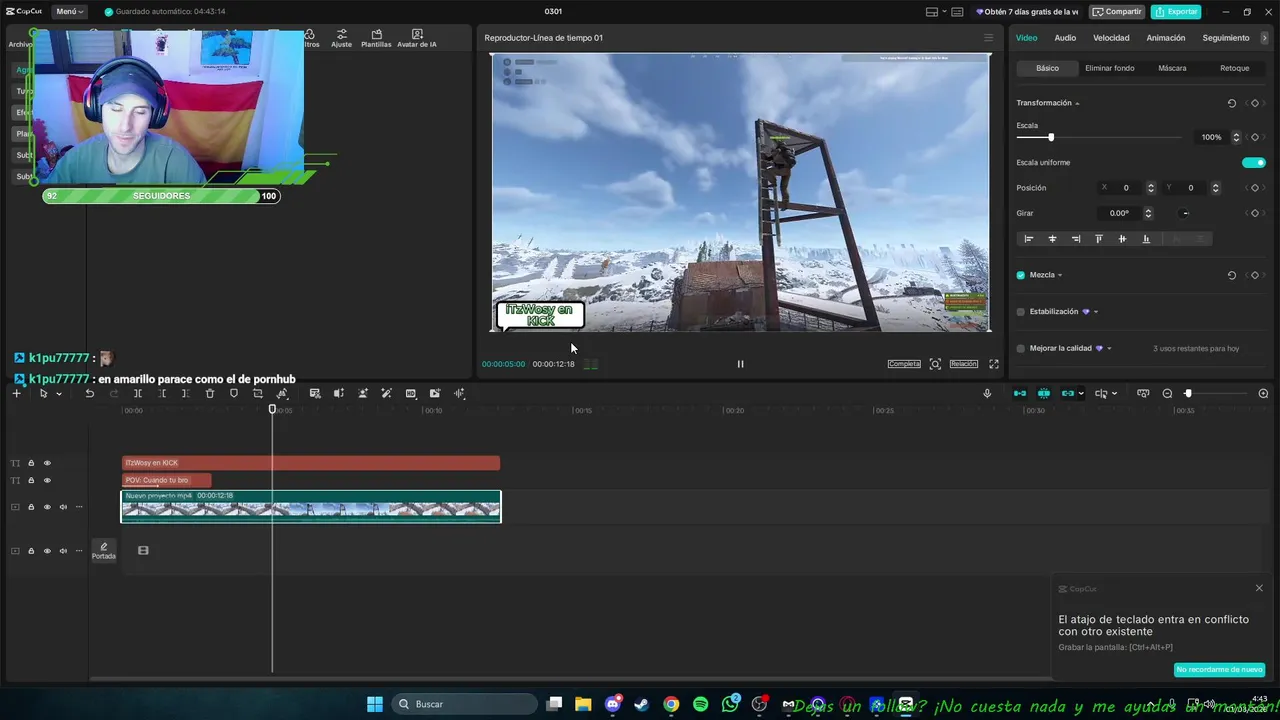1280x720 pixels.
Task: Click the split clip tool icon
Action: point(138,394)
